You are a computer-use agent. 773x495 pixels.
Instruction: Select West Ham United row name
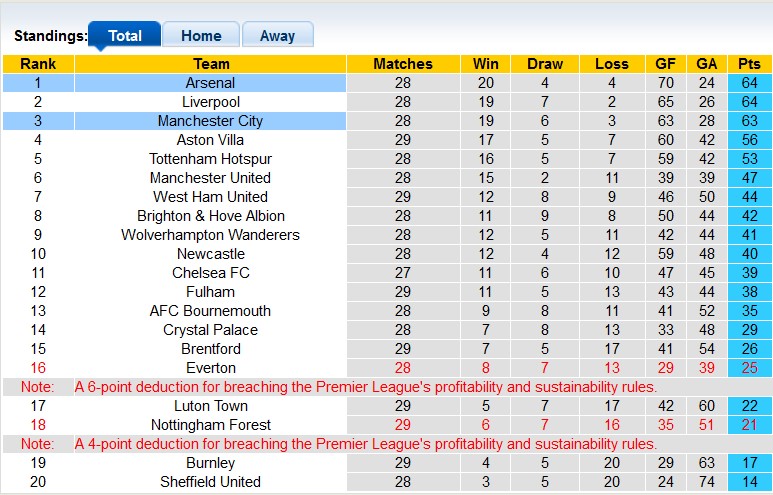(x=211, y=197)
